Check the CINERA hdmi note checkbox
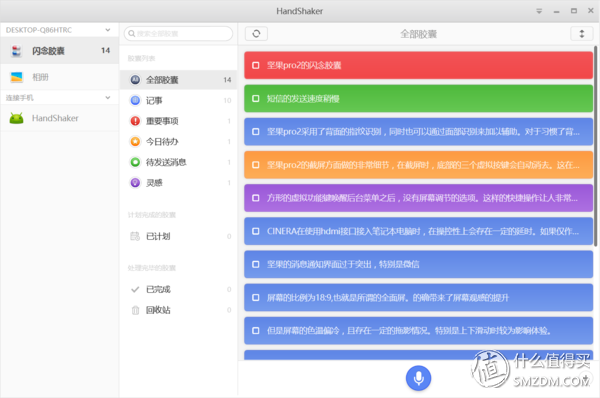 point(256,231)
